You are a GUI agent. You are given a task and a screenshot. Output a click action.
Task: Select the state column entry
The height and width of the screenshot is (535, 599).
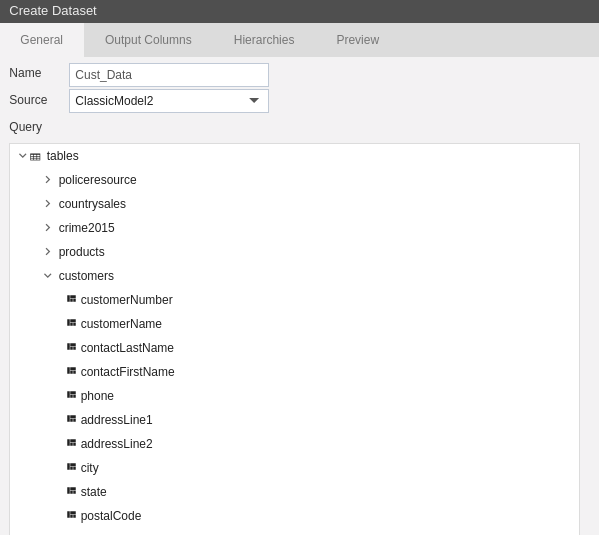[93, 491]
